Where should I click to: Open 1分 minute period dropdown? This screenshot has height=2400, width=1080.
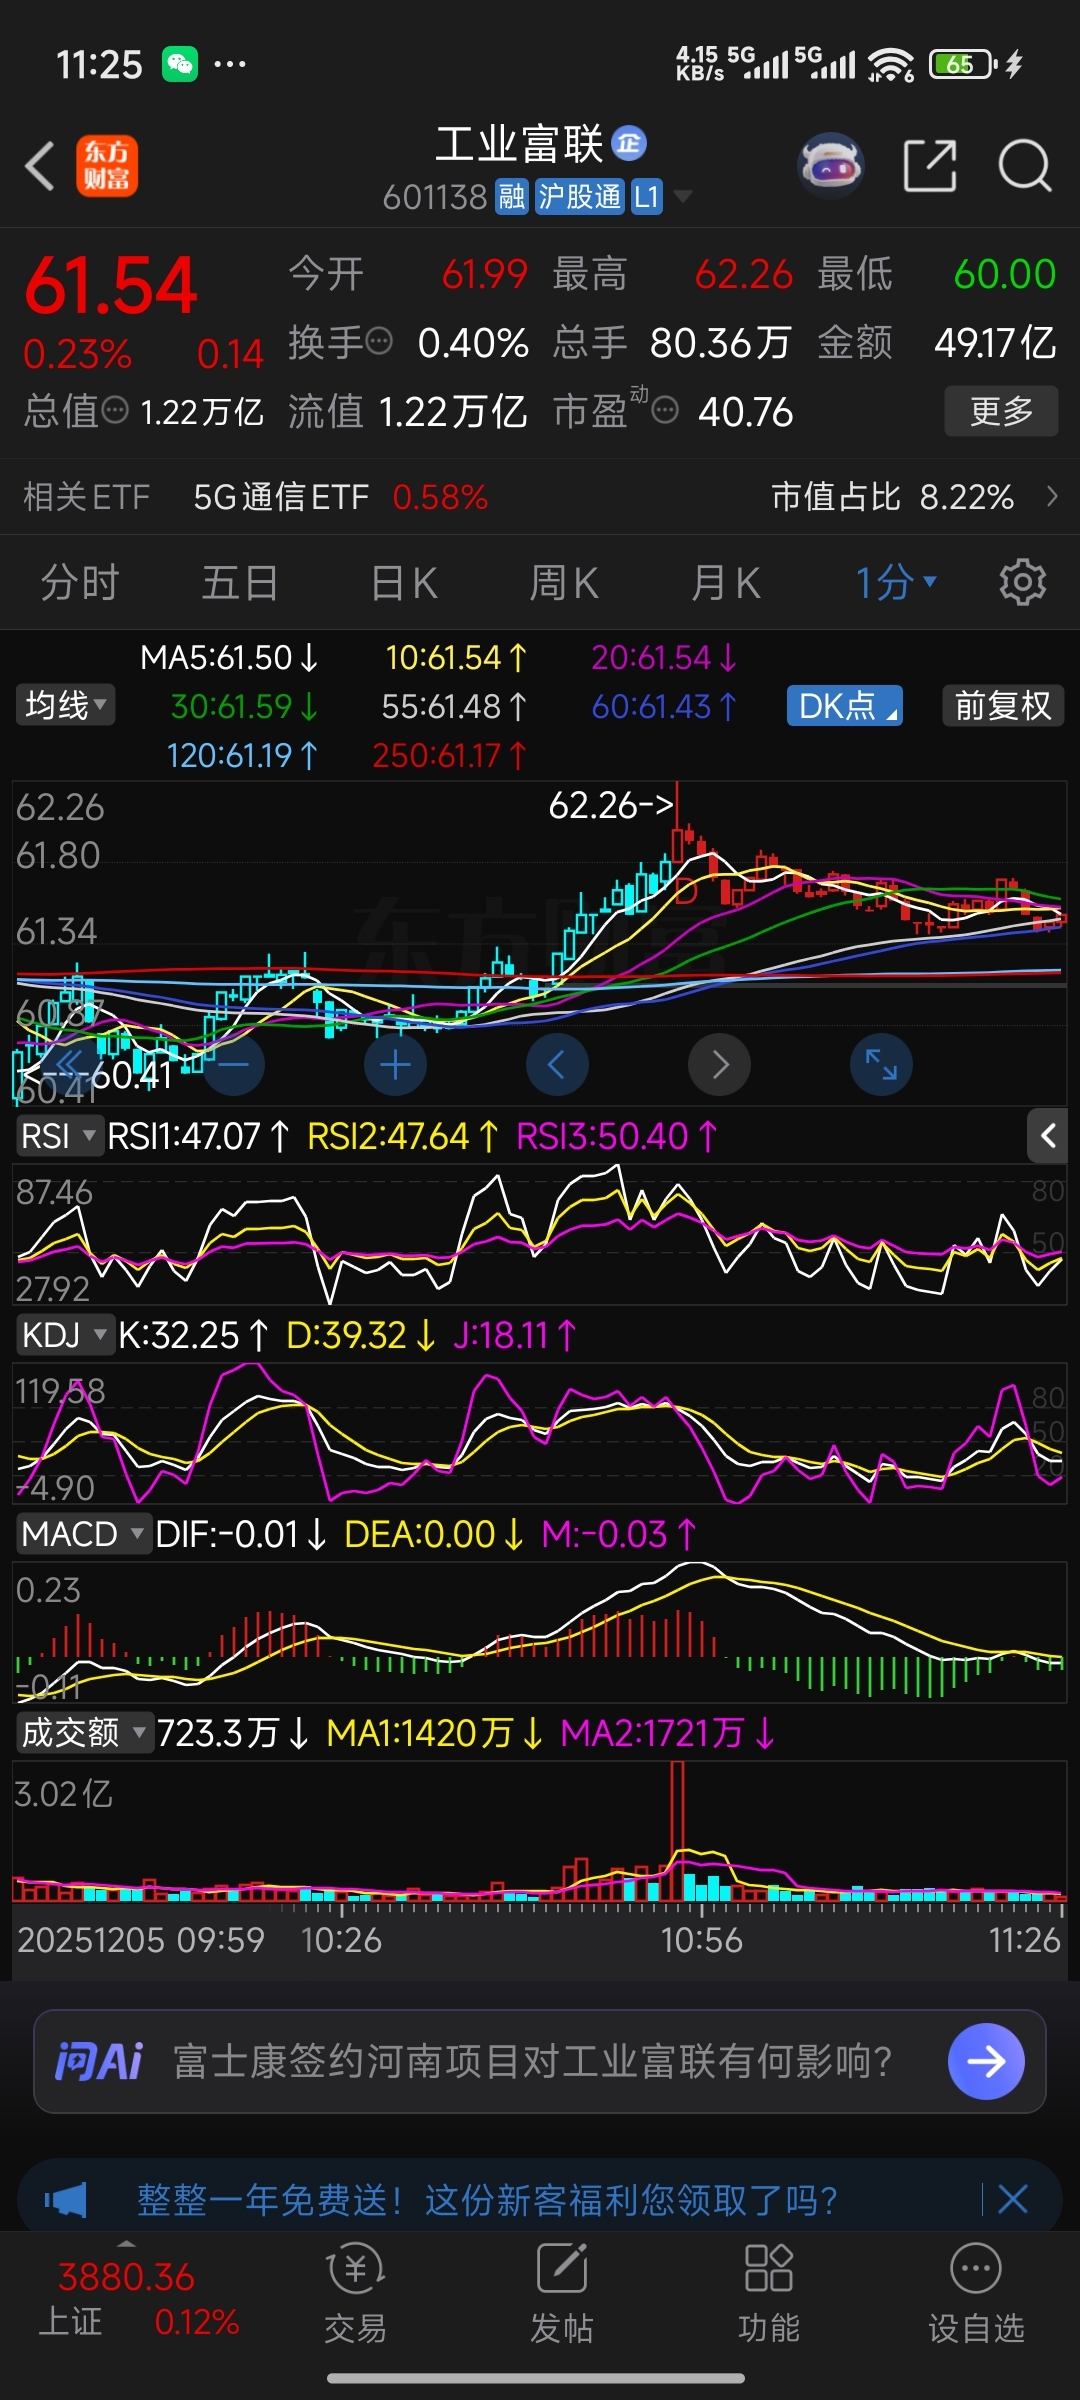tap(895, 582)
